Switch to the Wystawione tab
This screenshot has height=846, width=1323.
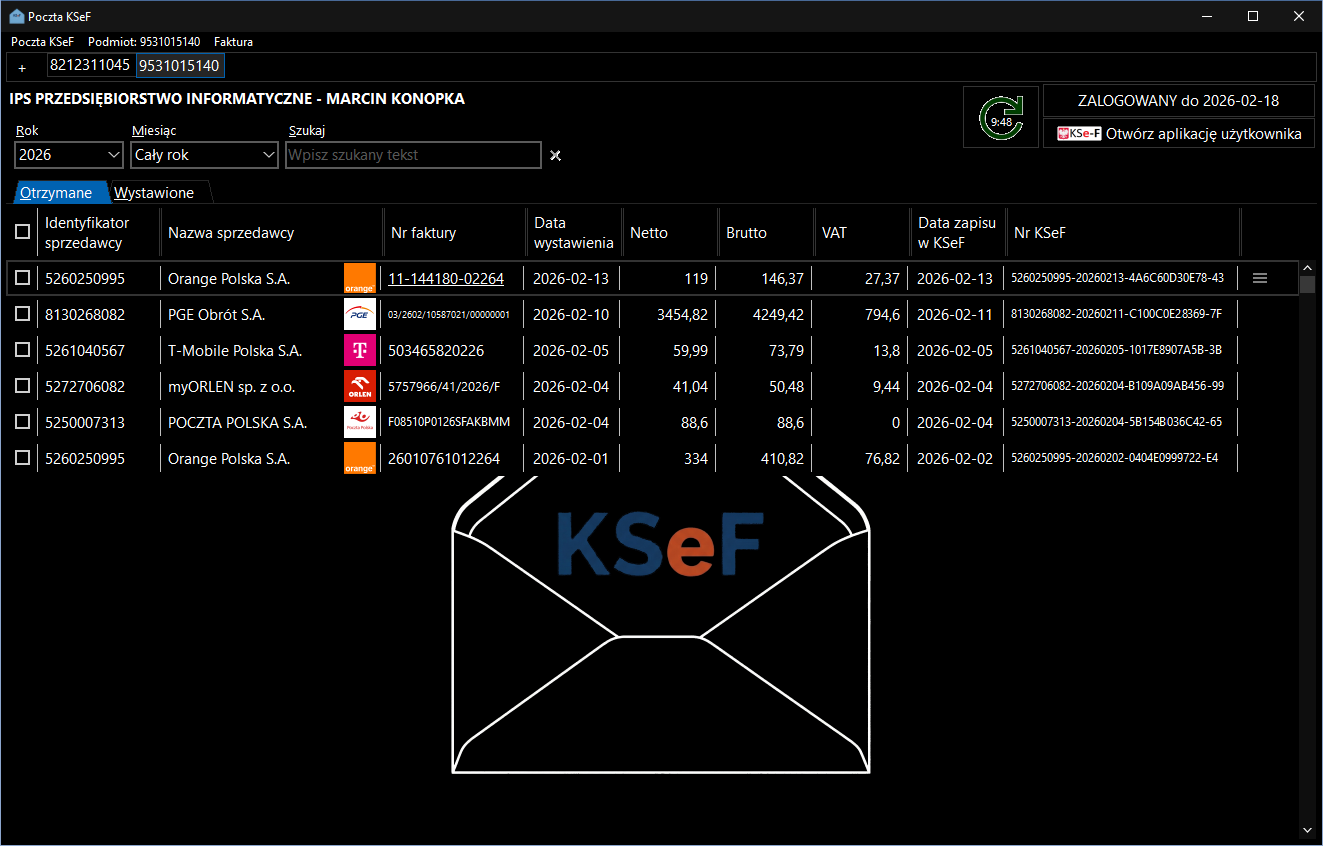point(154,193)
